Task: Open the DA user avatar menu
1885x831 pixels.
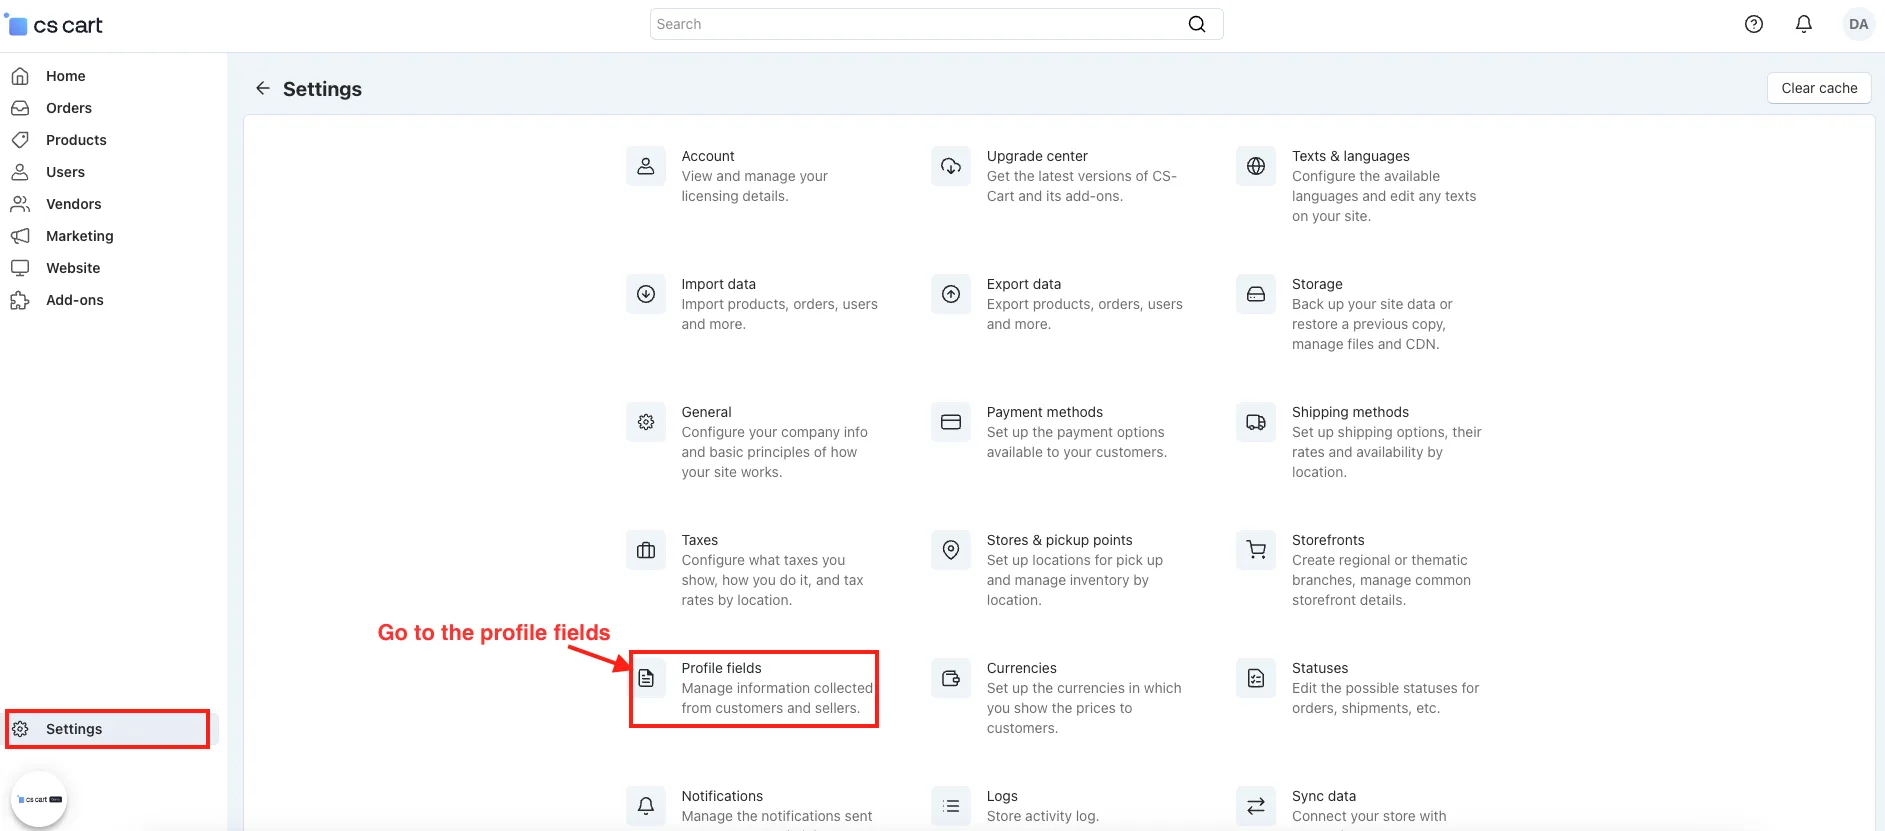Action: pyautogui.click(x=1859, y=24)
